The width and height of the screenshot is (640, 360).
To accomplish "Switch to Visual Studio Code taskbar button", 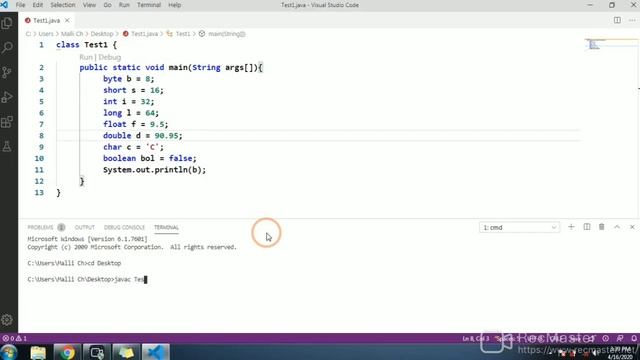I will [x=156, y=352].
